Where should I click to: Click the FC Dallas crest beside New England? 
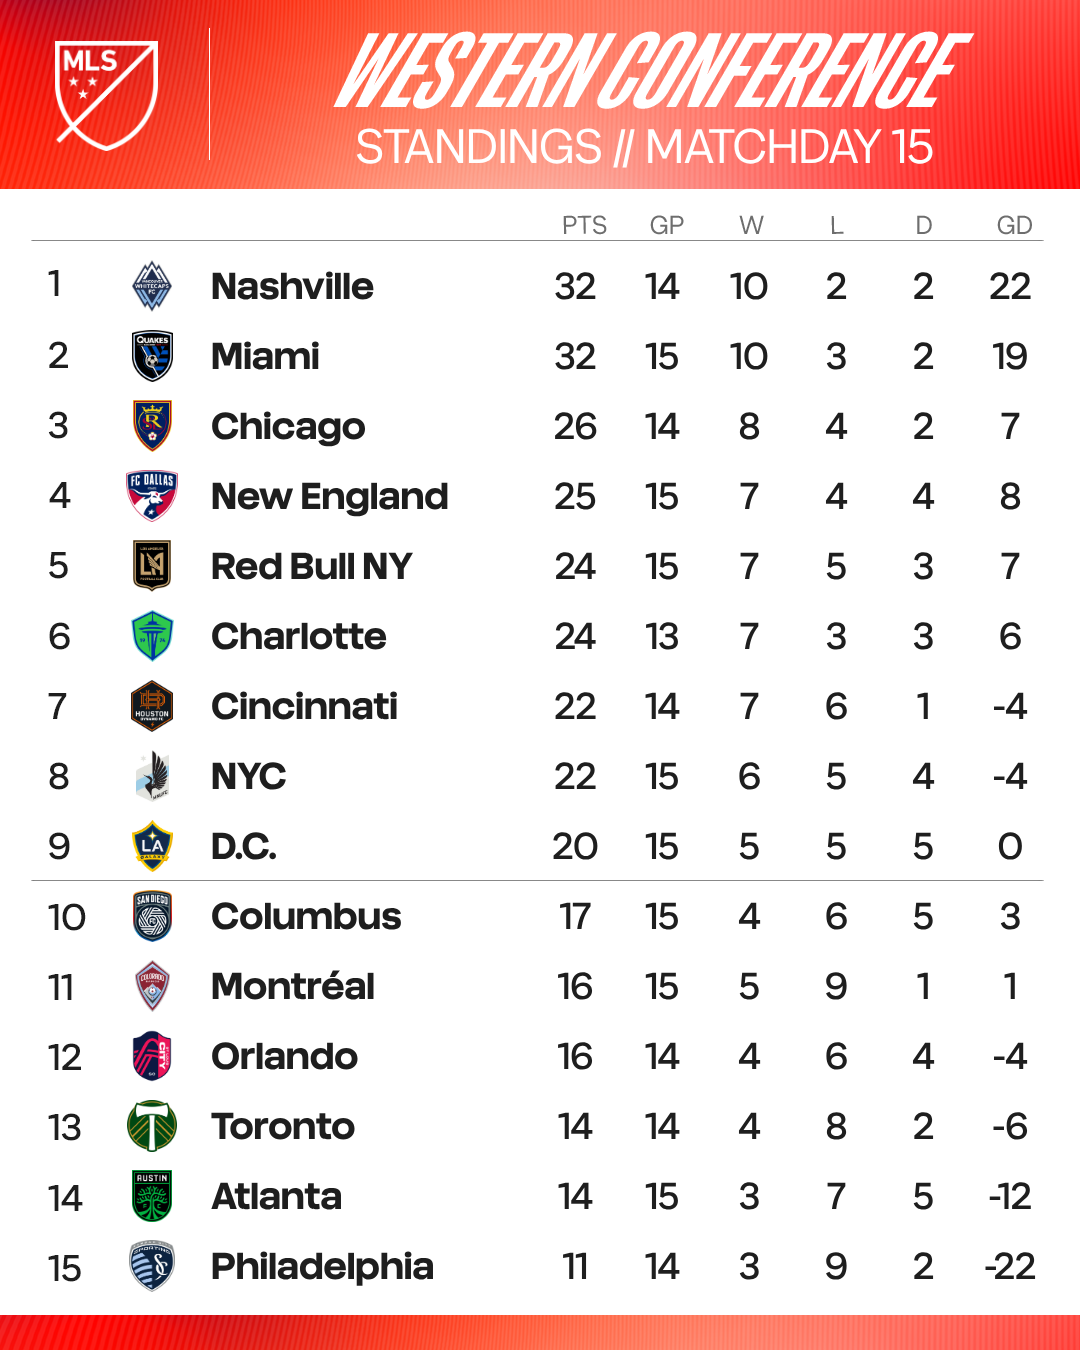[153, 496]
